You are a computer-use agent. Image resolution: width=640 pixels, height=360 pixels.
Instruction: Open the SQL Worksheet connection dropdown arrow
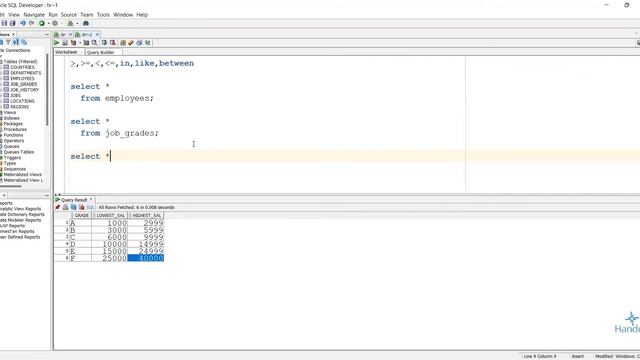(x=77, y=24)
